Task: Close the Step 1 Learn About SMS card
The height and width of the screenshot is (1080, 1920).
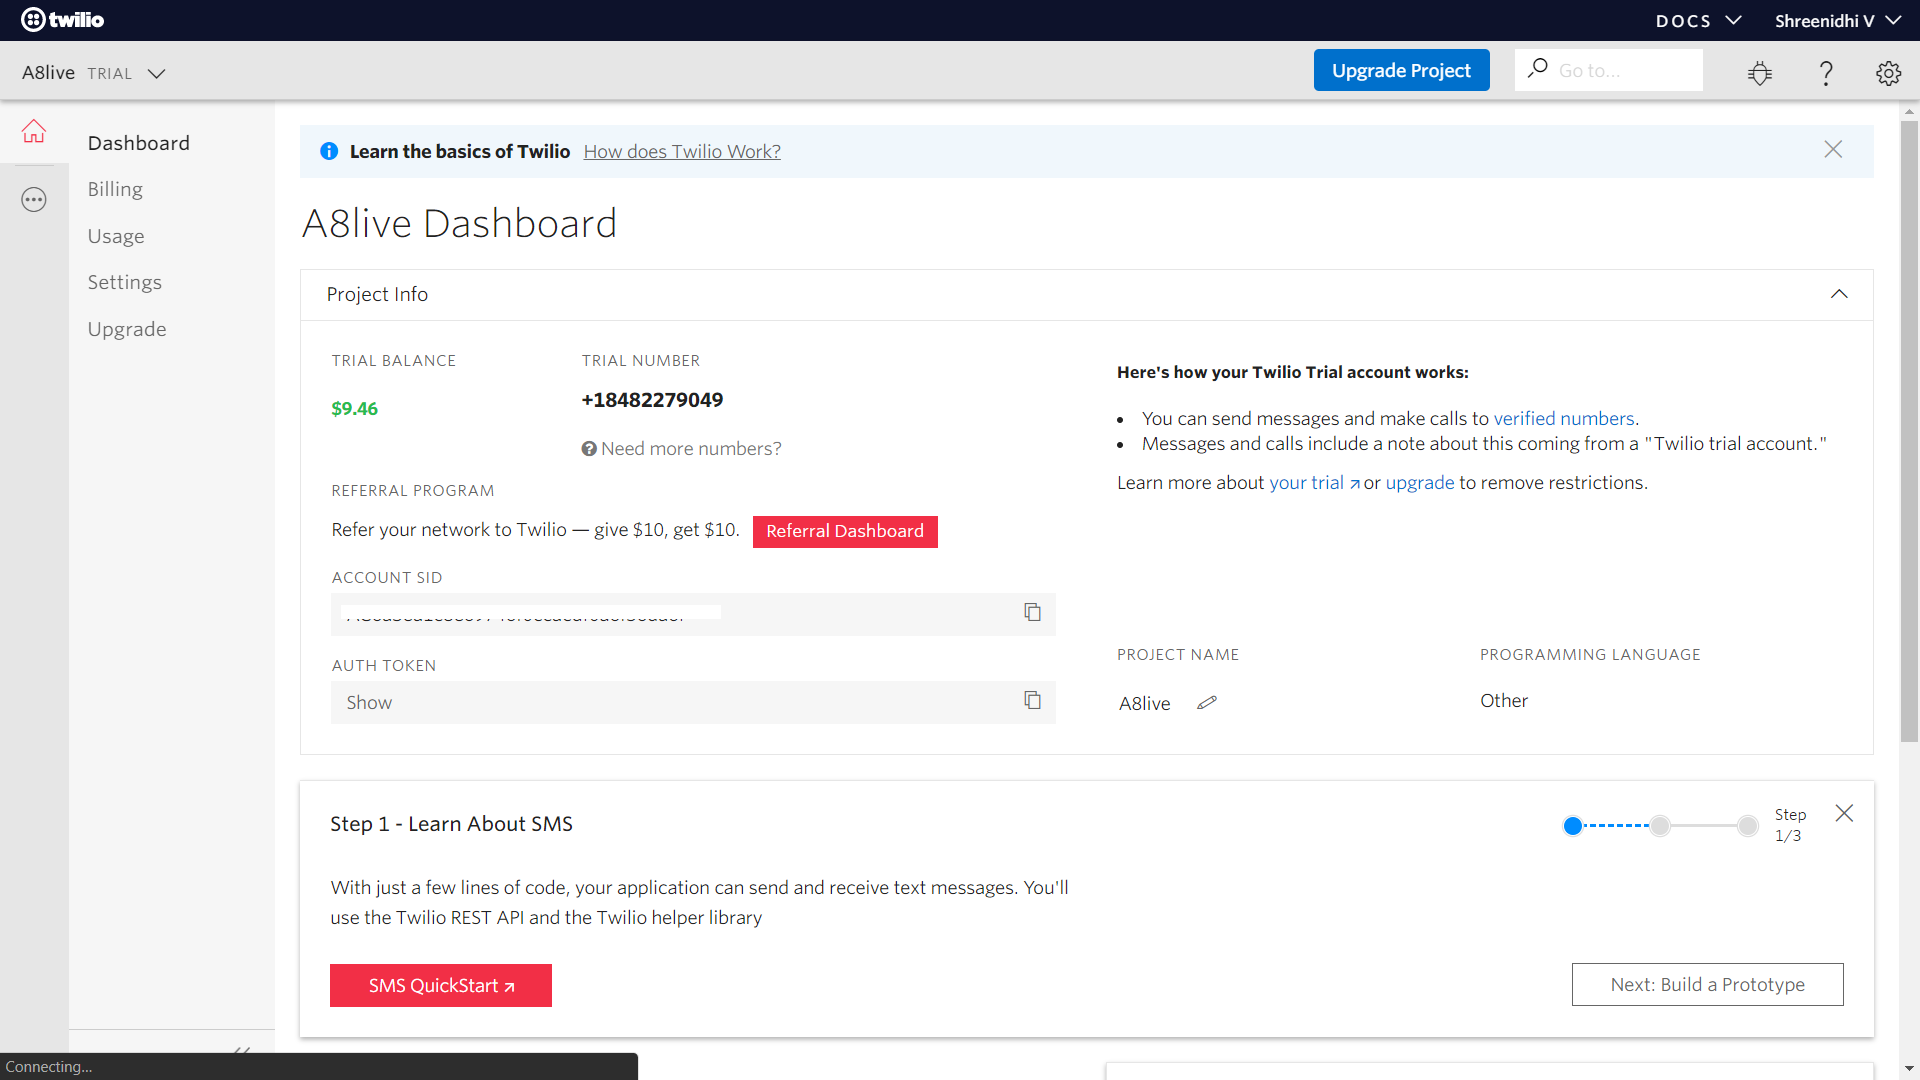Action: (x=1844, y=813)
